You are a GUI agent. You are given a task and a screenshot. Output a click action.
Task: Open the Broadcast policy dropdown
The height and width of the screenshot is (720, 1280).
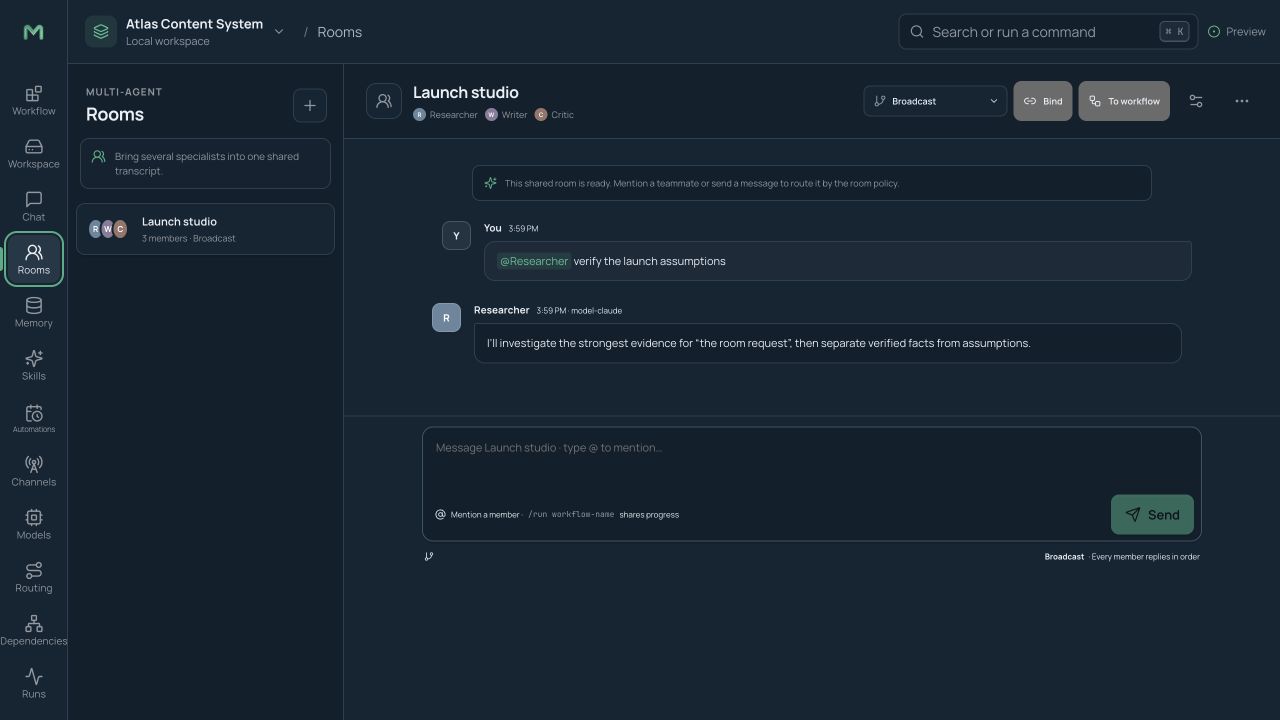[935, 101]
